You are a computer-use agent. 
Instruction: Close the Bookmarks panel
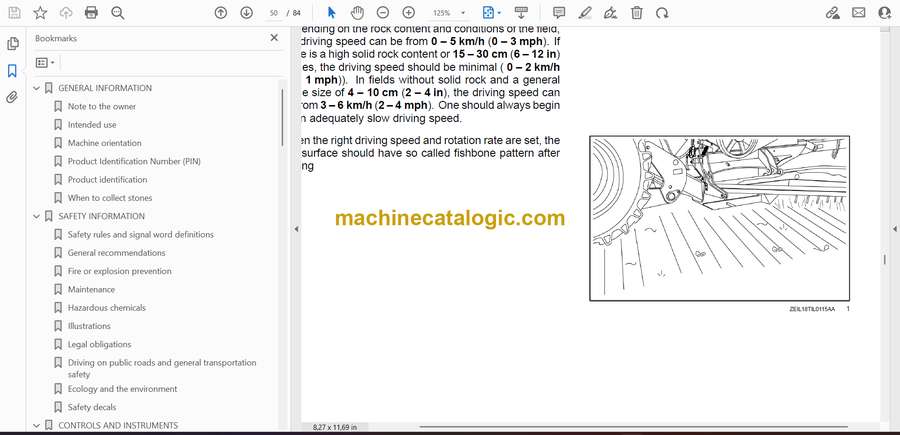pos(274,38)
